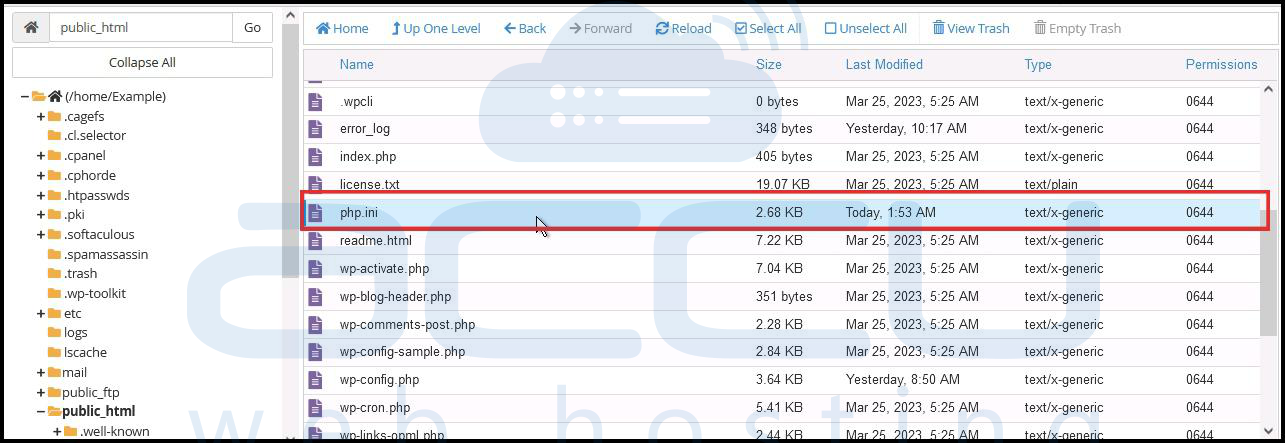Click the 0644 permissions of wp-activate.php
Image resolution: width=1285 pixels, height=443 pixels.
(x=1199, y=268)
